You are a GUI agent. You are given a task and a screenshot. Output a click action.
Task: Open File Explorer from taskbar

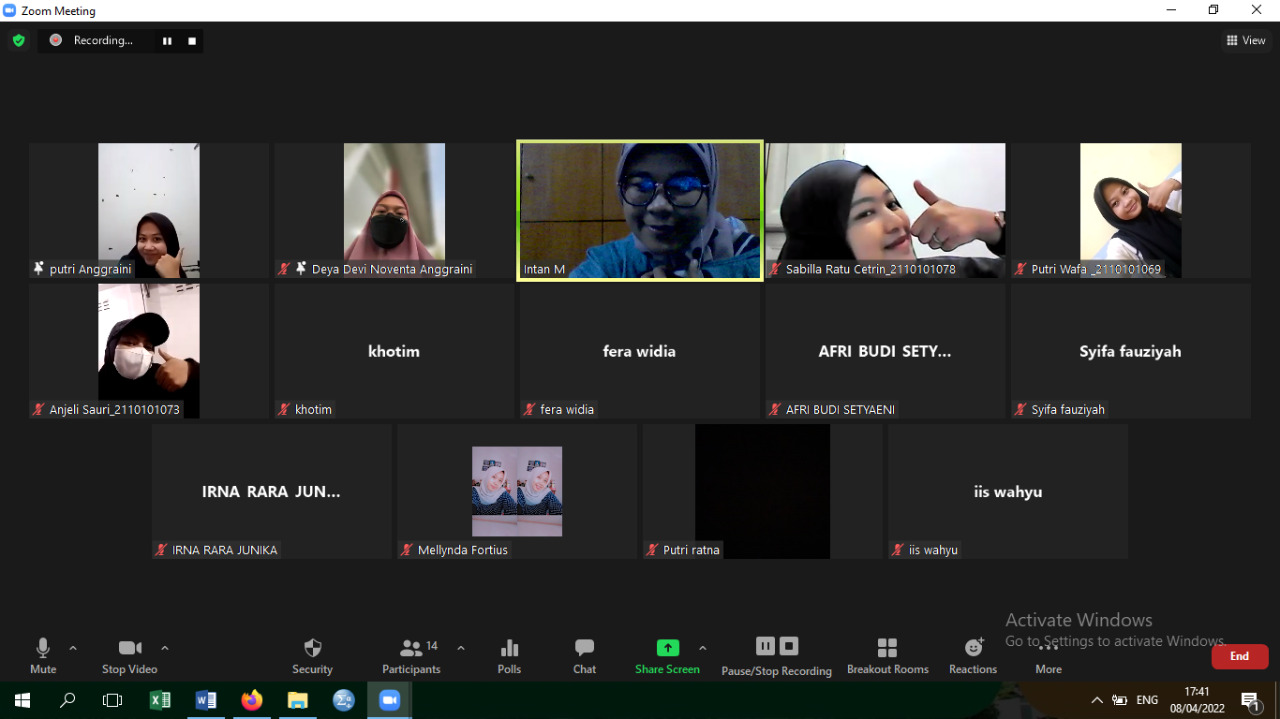point(298,700)
